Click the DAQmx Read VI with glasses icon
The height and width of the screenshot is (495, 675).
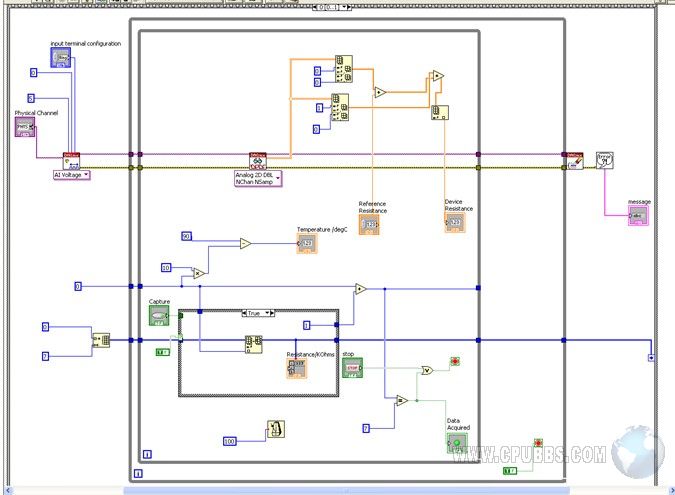[258, 161]
